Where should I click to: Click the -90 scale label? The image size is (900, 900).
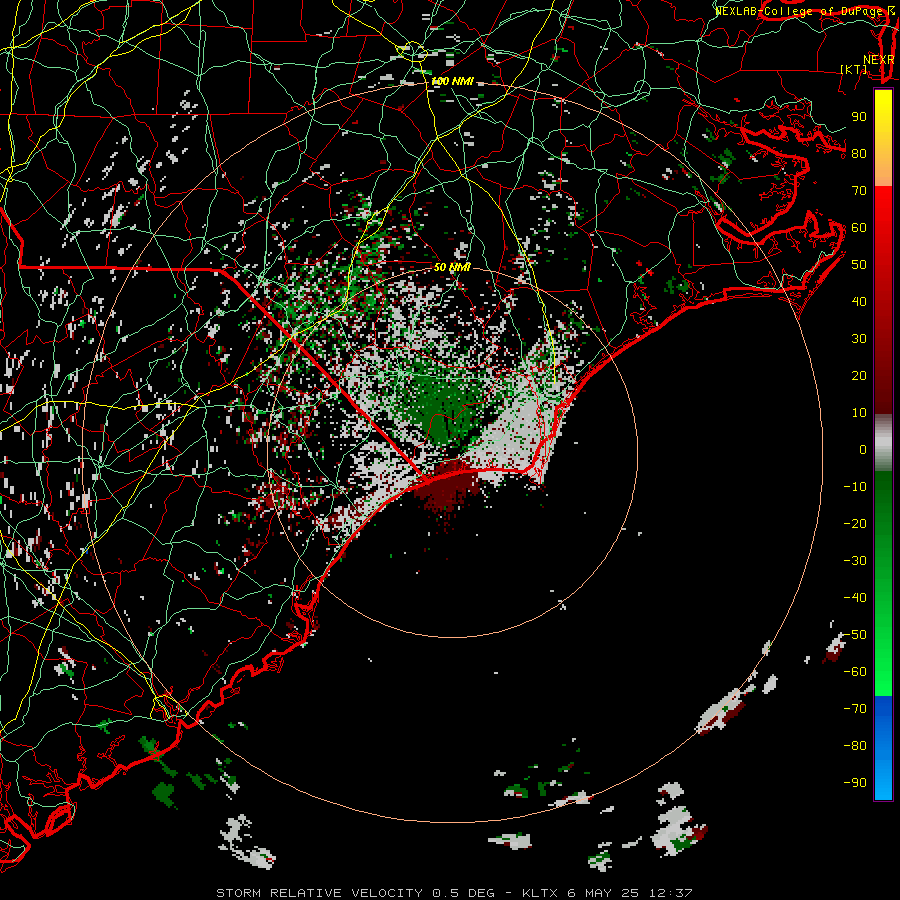[855, 783]
